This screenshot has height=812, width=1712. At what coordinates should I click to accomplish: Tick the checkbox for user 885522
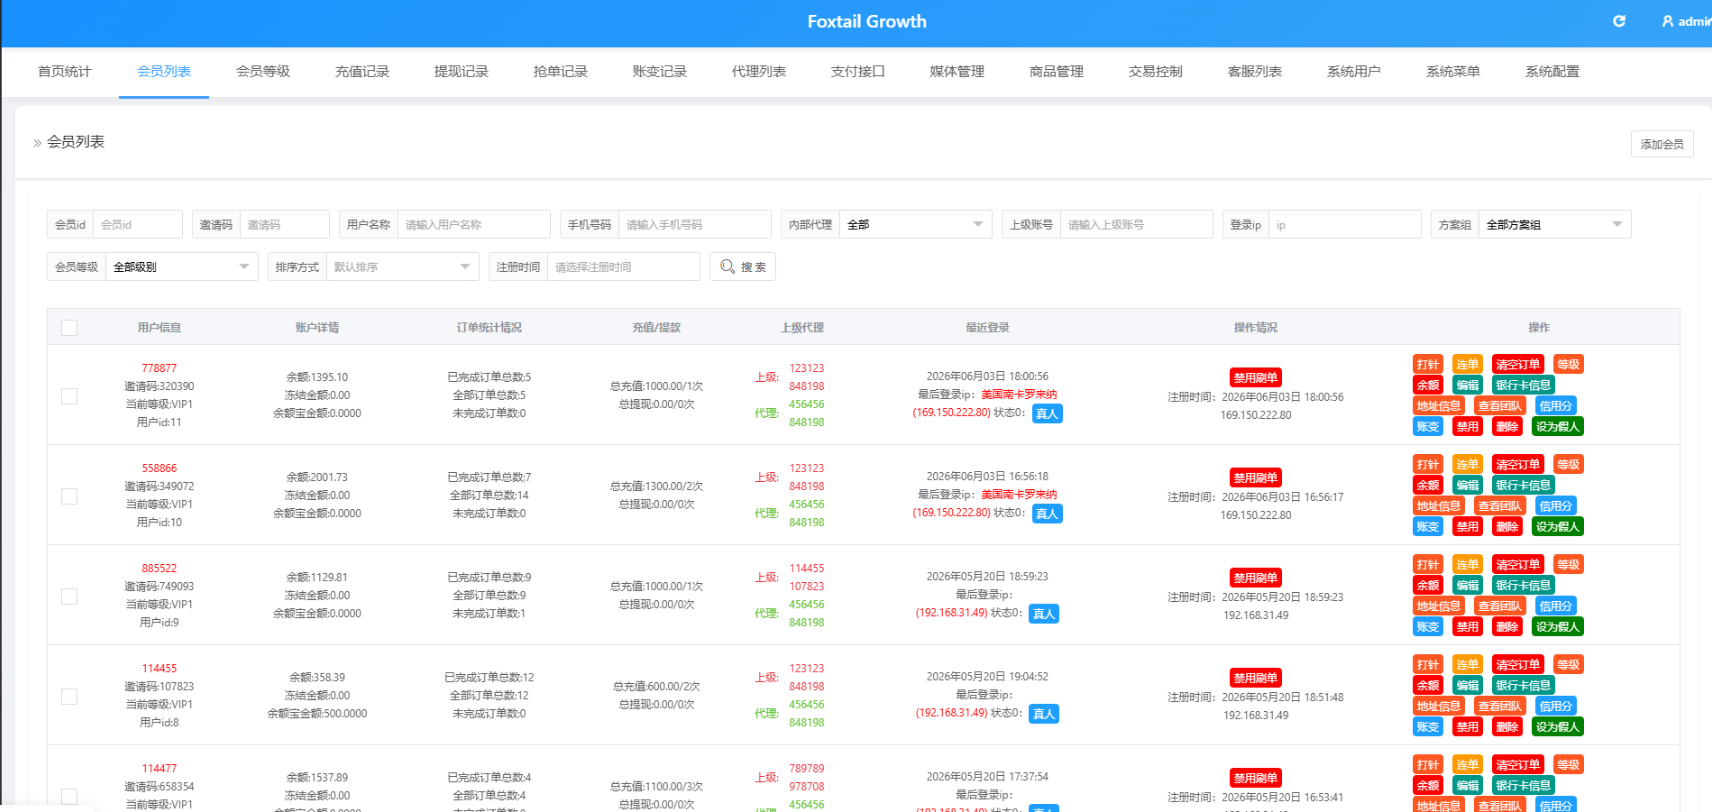coord(69,596)
